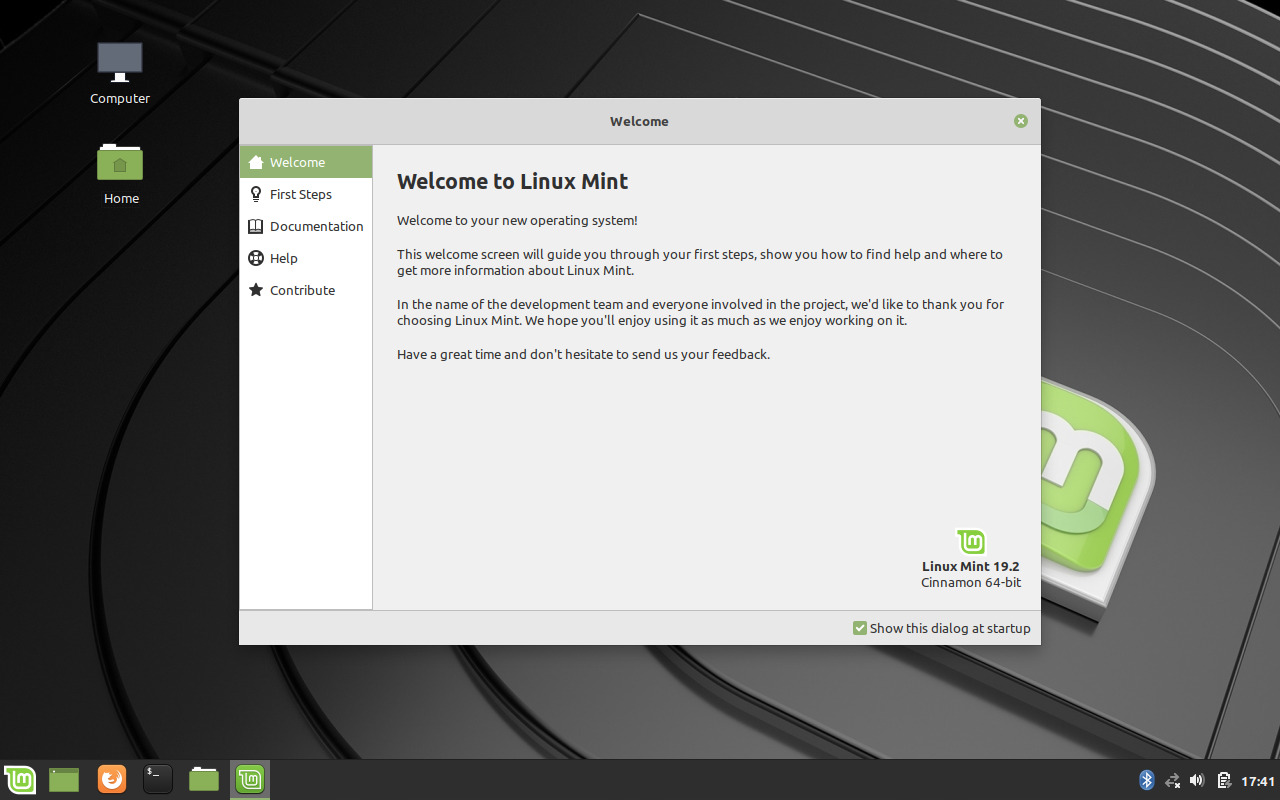Open the volume sound applet
The image size is (1280, 800).
click(x=1197, y=780)
